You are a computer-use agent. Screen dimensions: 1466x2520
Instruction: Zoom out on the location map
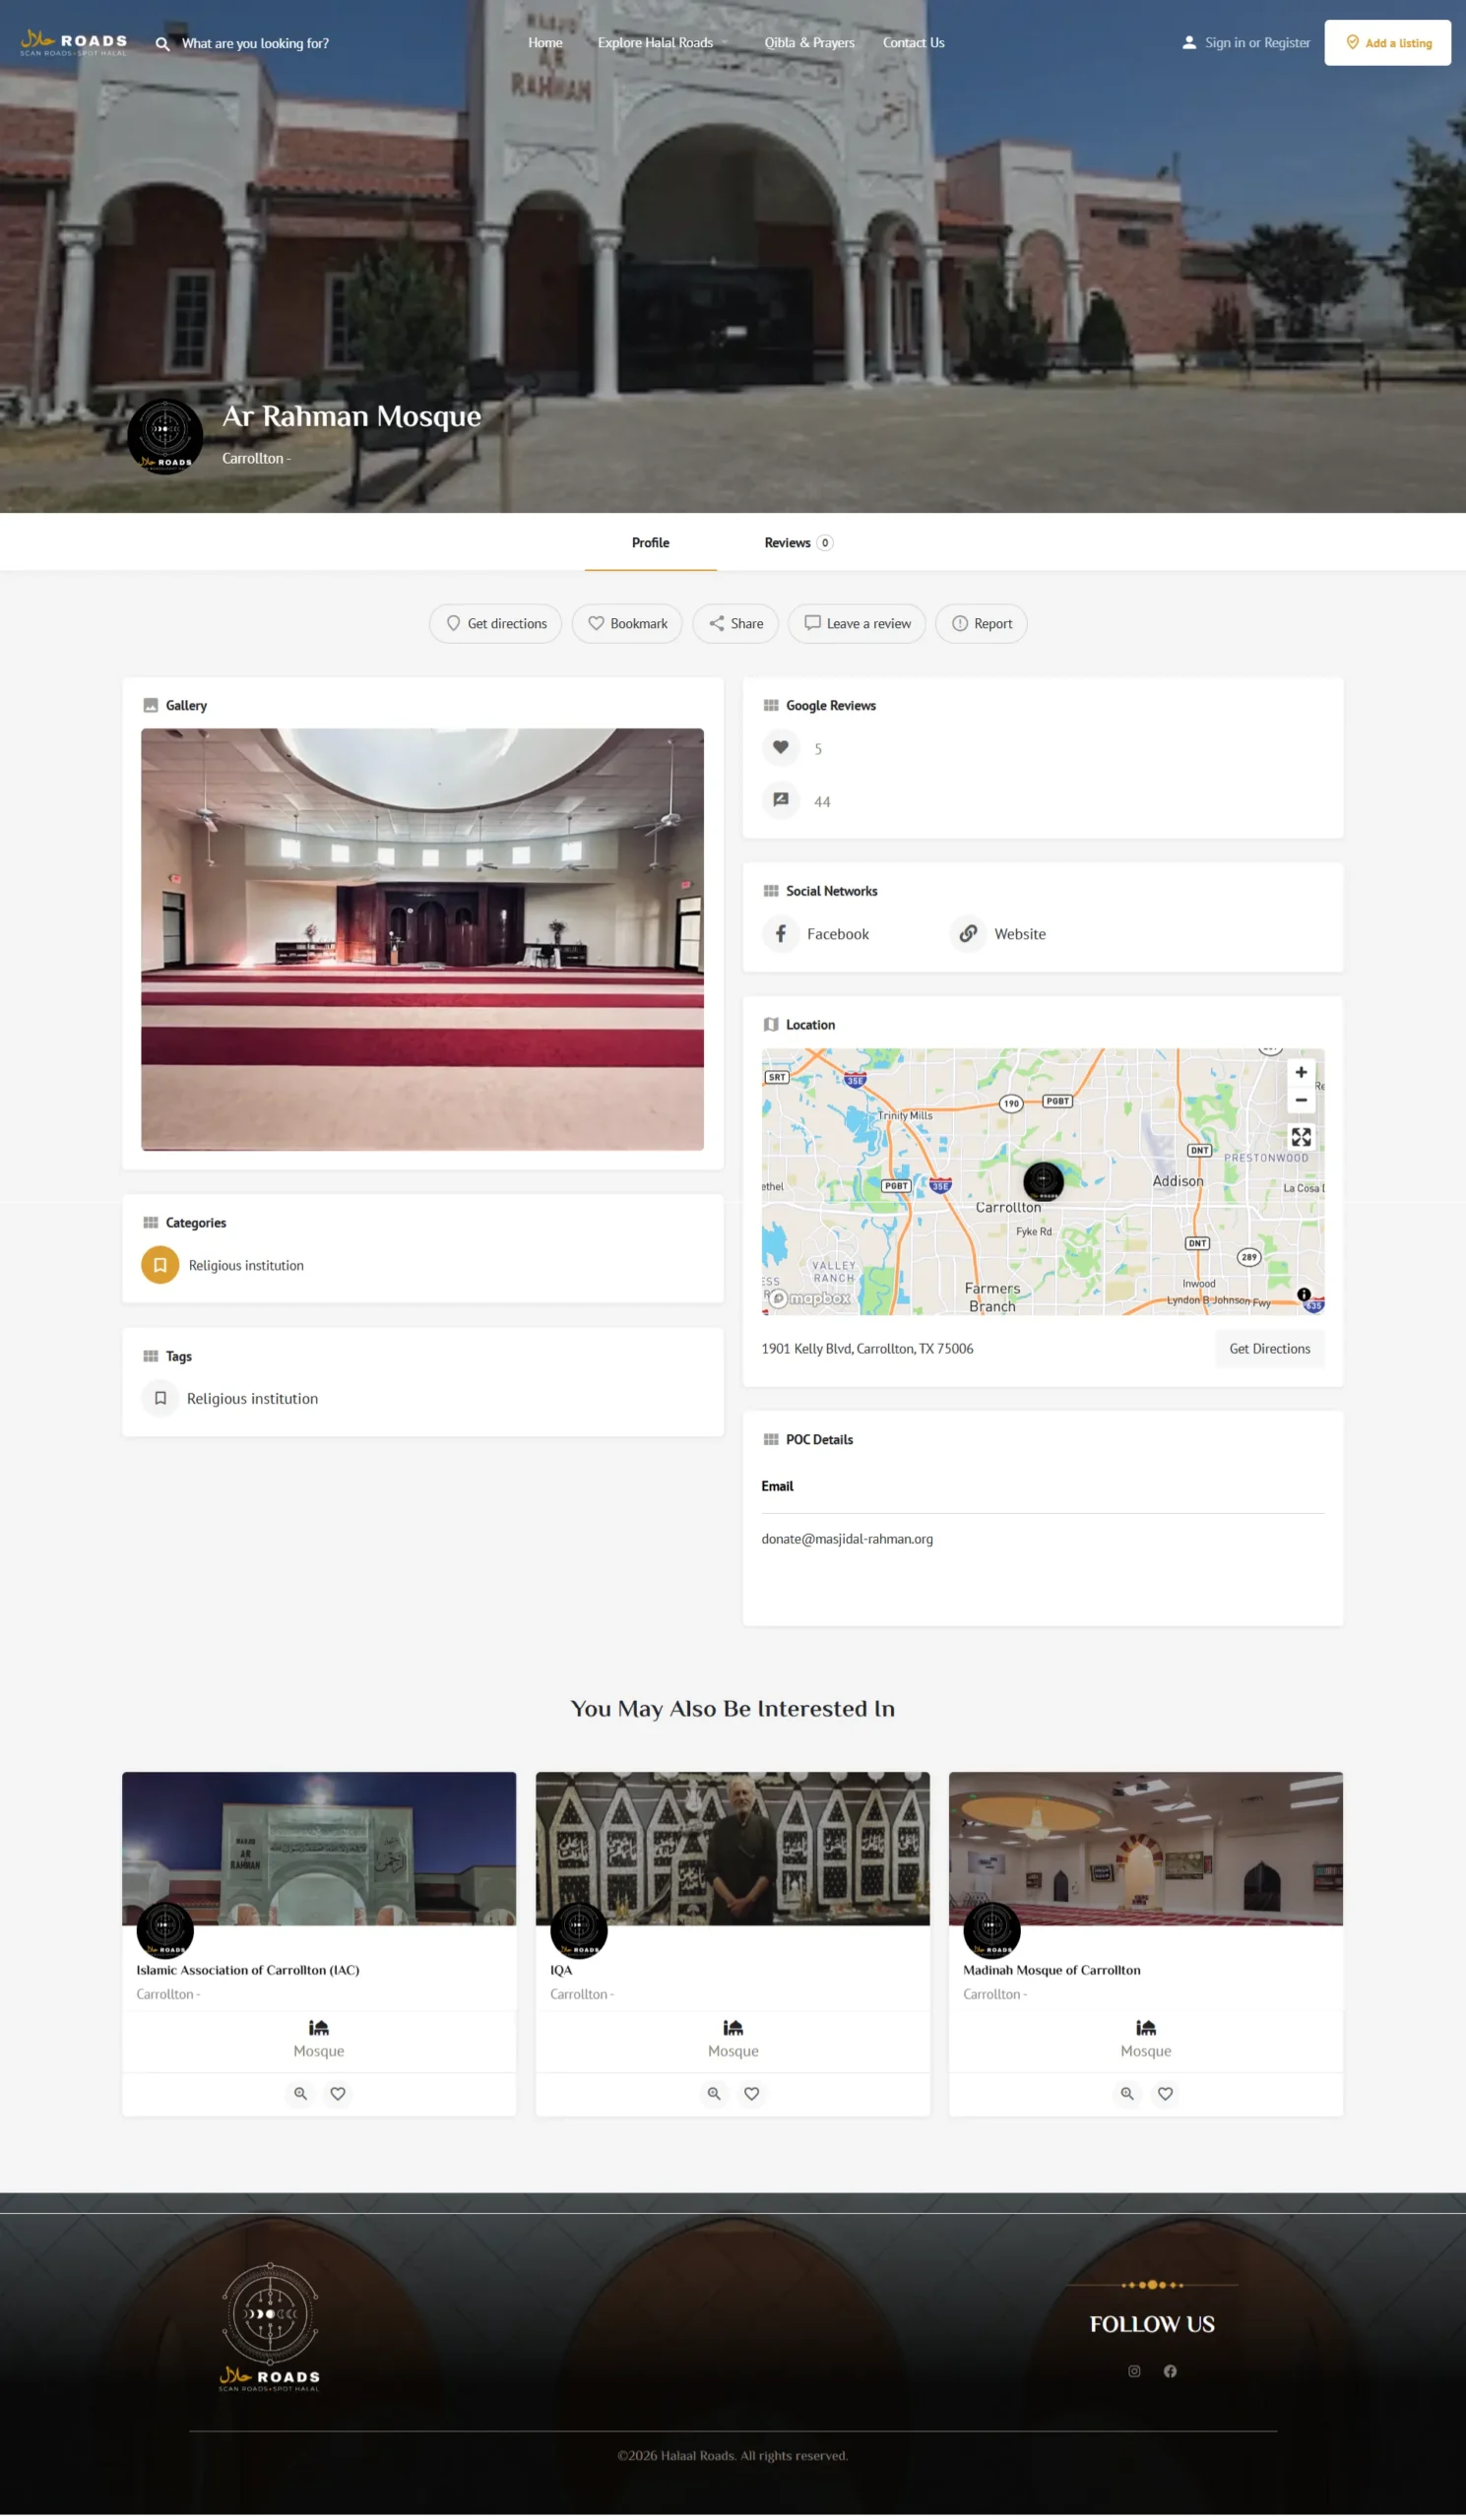[x=1300, y=1100]
